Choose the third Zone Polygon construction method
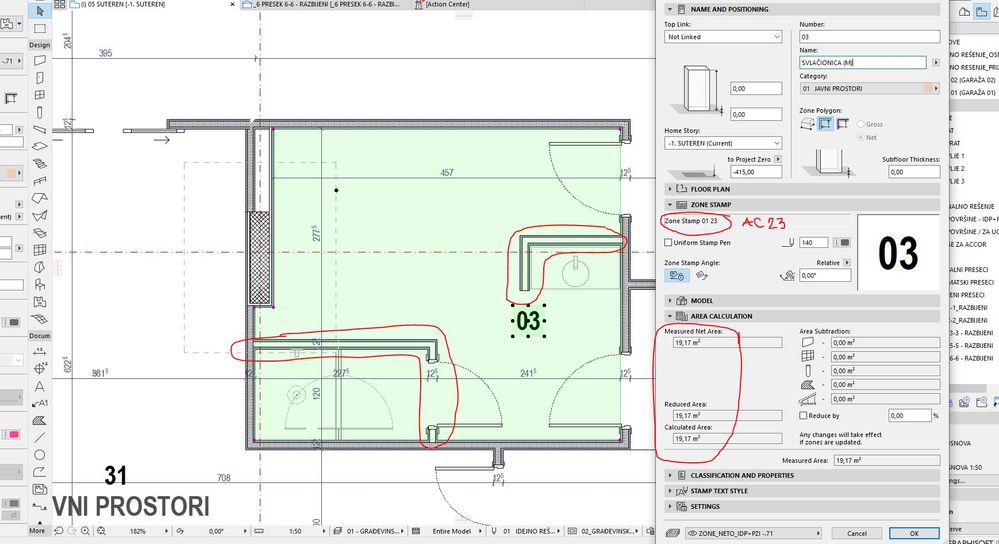Viewport: 999px width, 544px height. coord(842,124)
